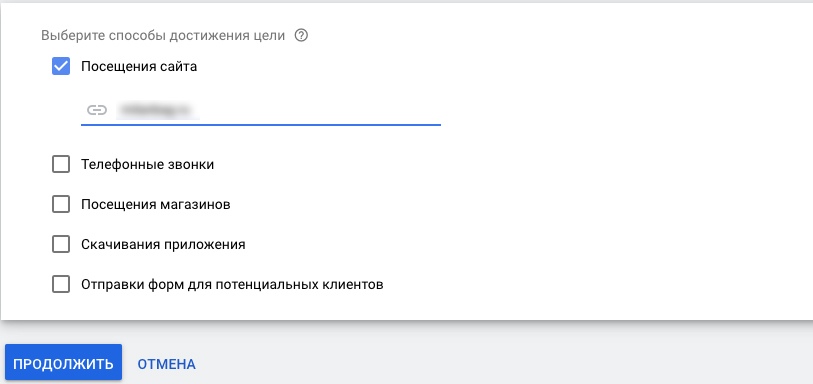Image resolution: width=813 pixels, height=384 pixels.
Task: Click the blue underline of the URL field
Action: (x=261, y=125)
